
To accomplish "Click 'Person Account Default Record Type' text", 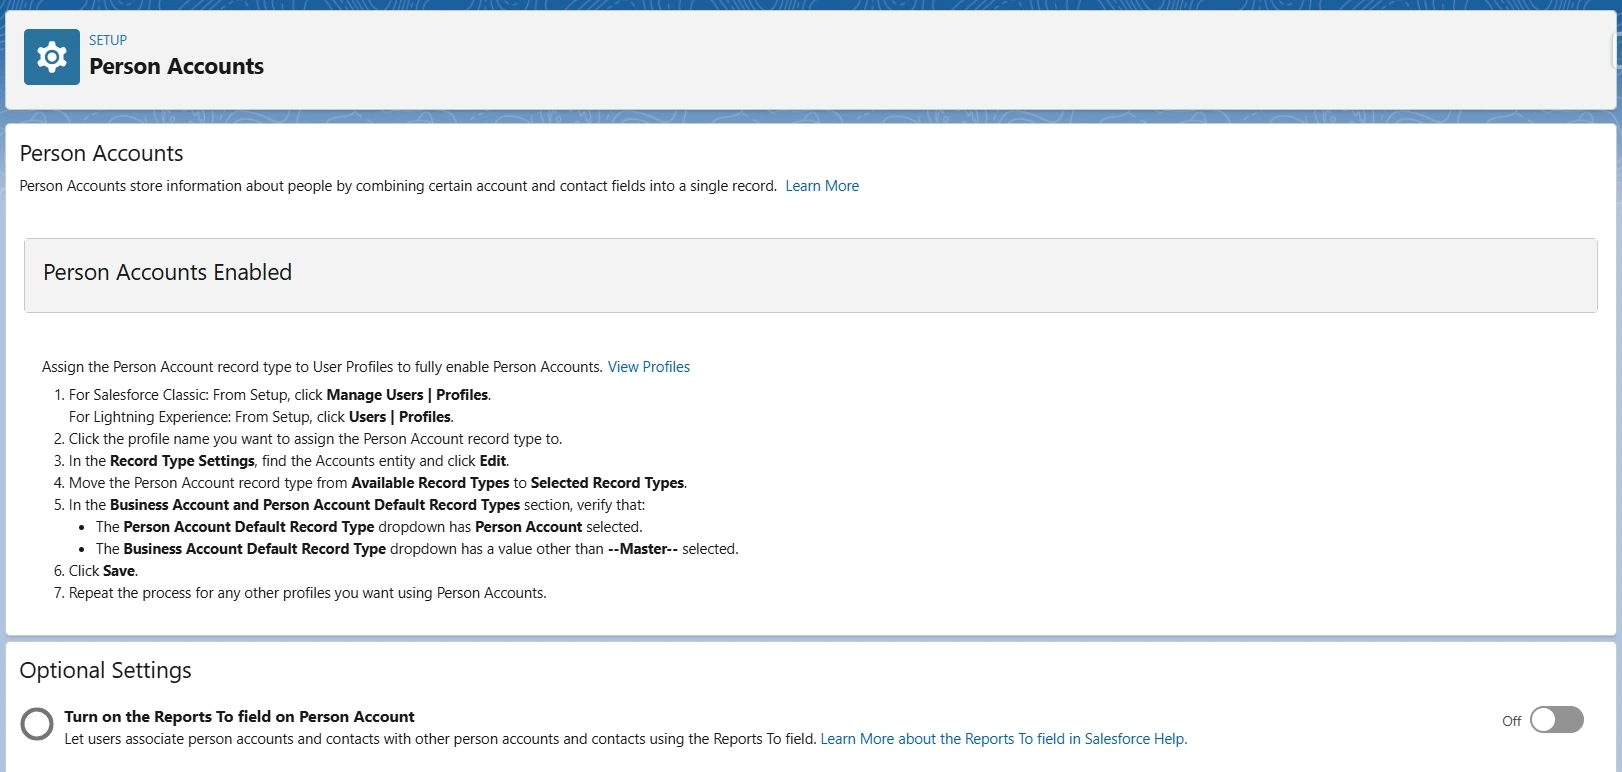I will (x=249, y=527).
